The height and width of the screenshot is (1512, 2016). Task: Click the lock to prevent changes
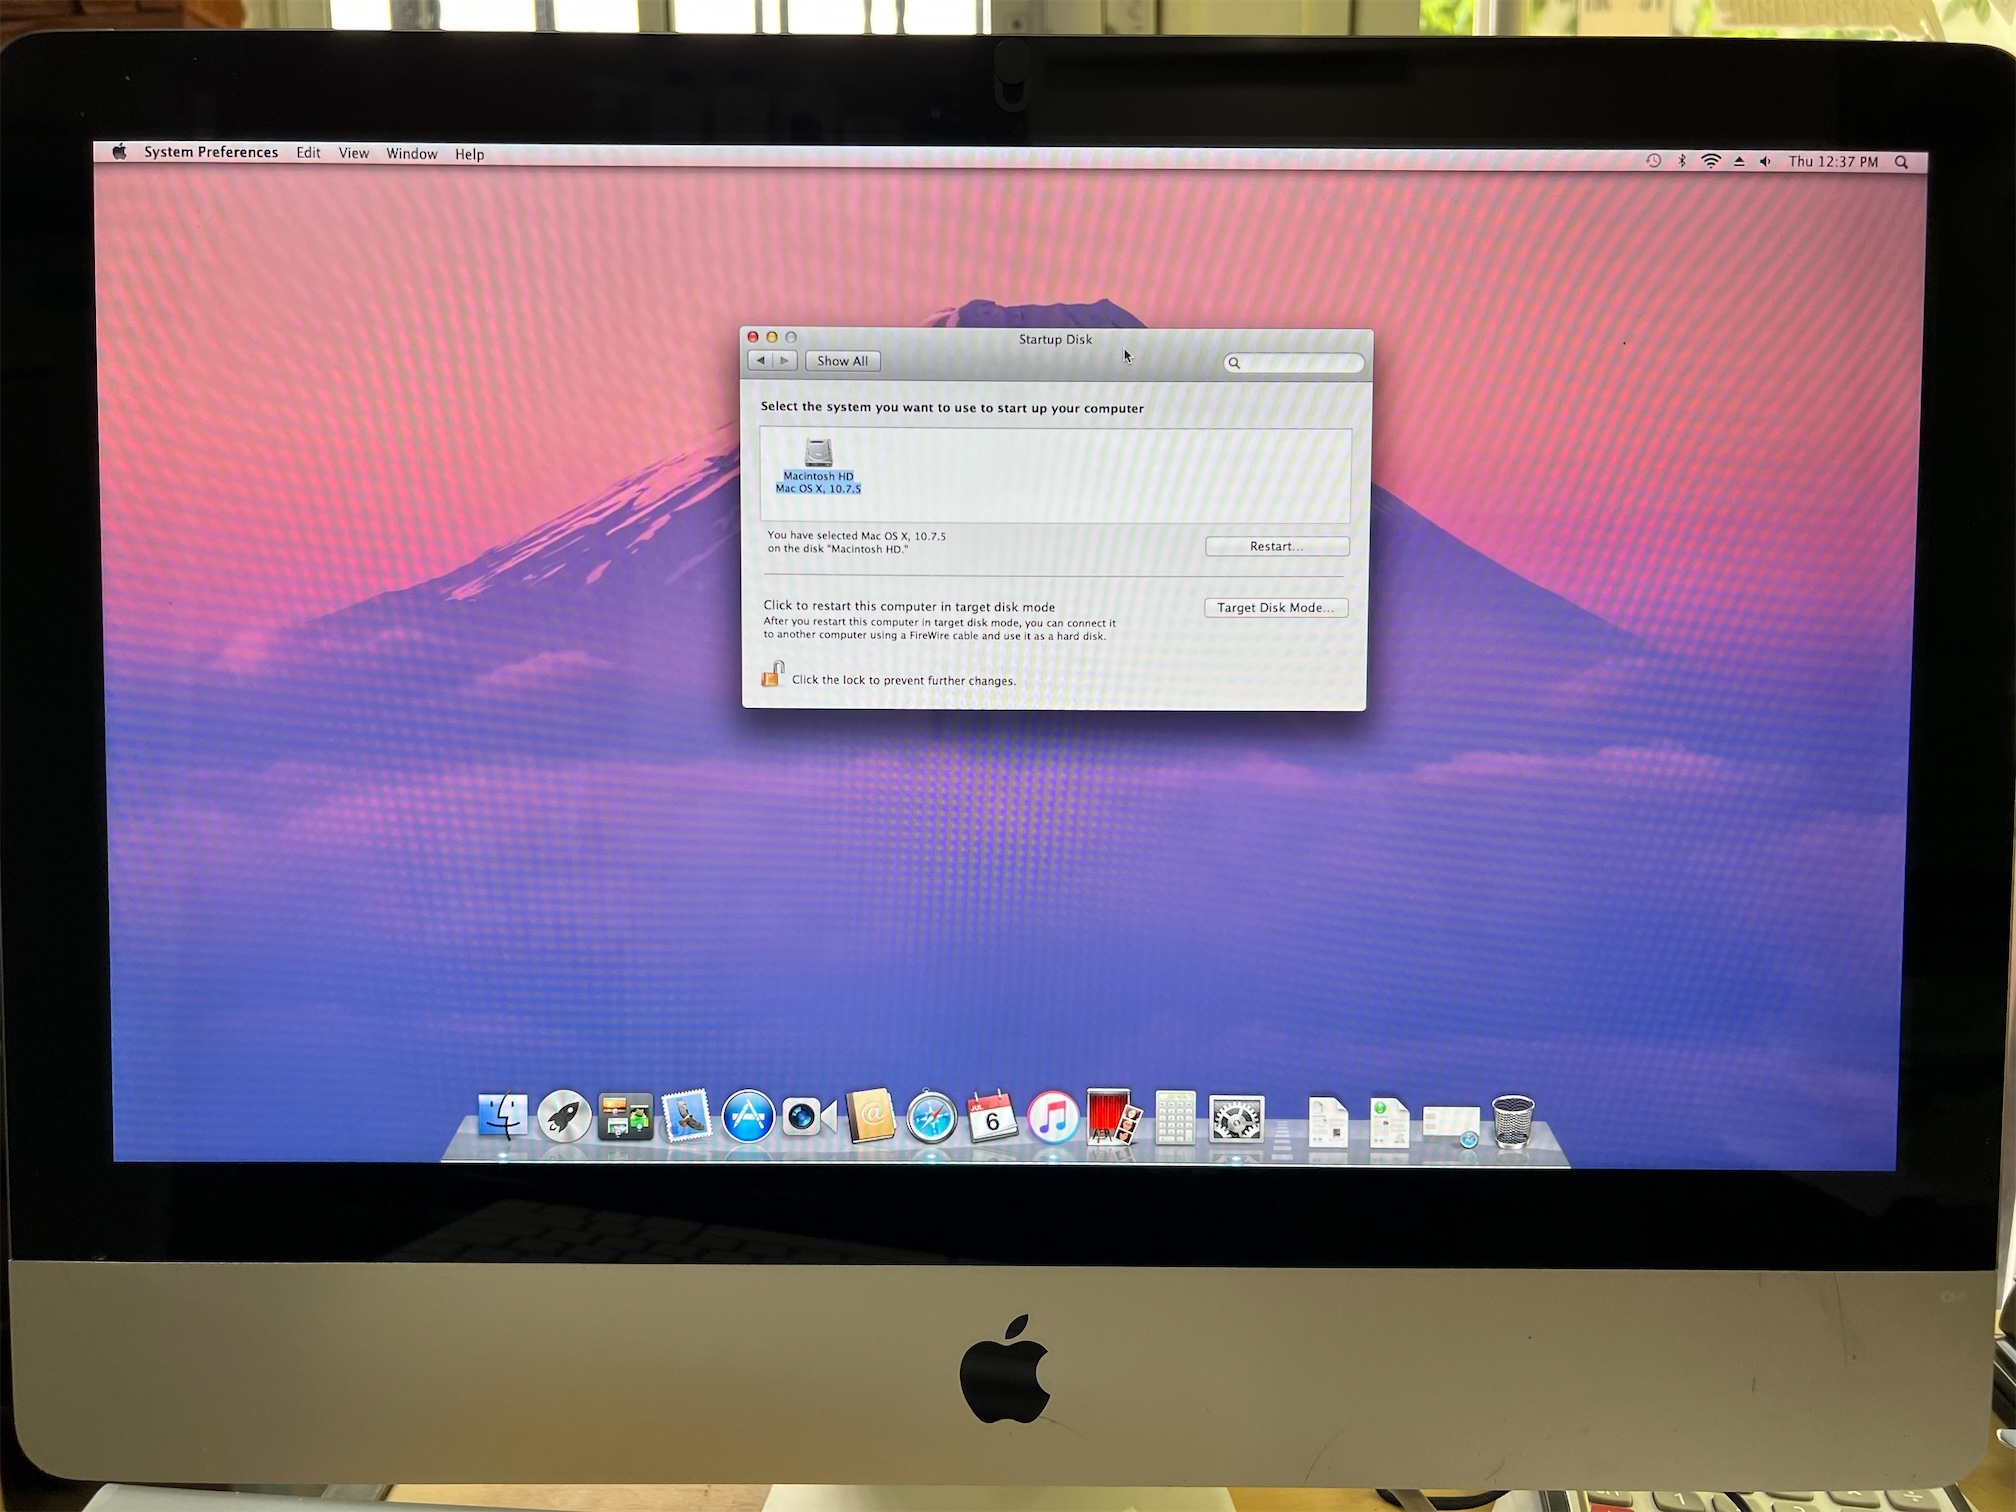(x=772, y=675)
